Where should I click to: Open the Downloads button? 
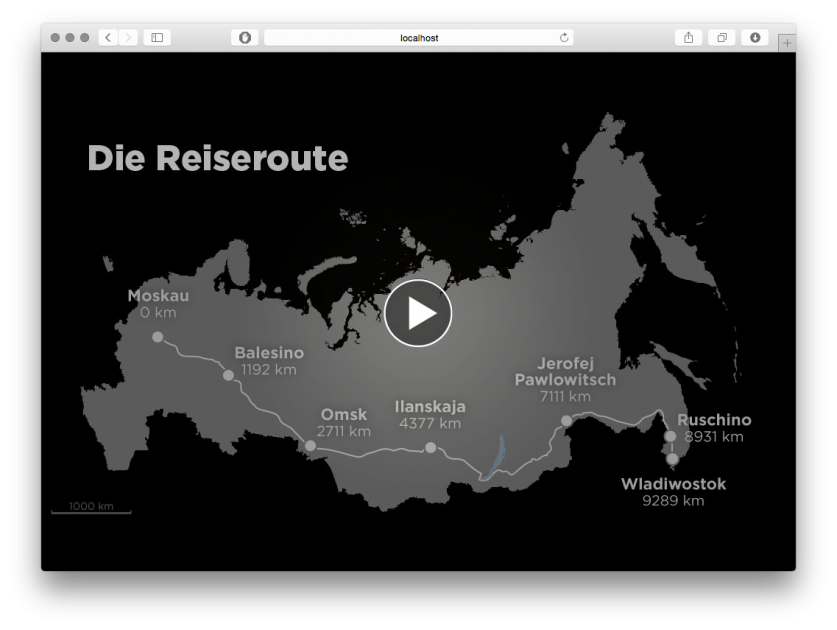[x=755, y=37]
